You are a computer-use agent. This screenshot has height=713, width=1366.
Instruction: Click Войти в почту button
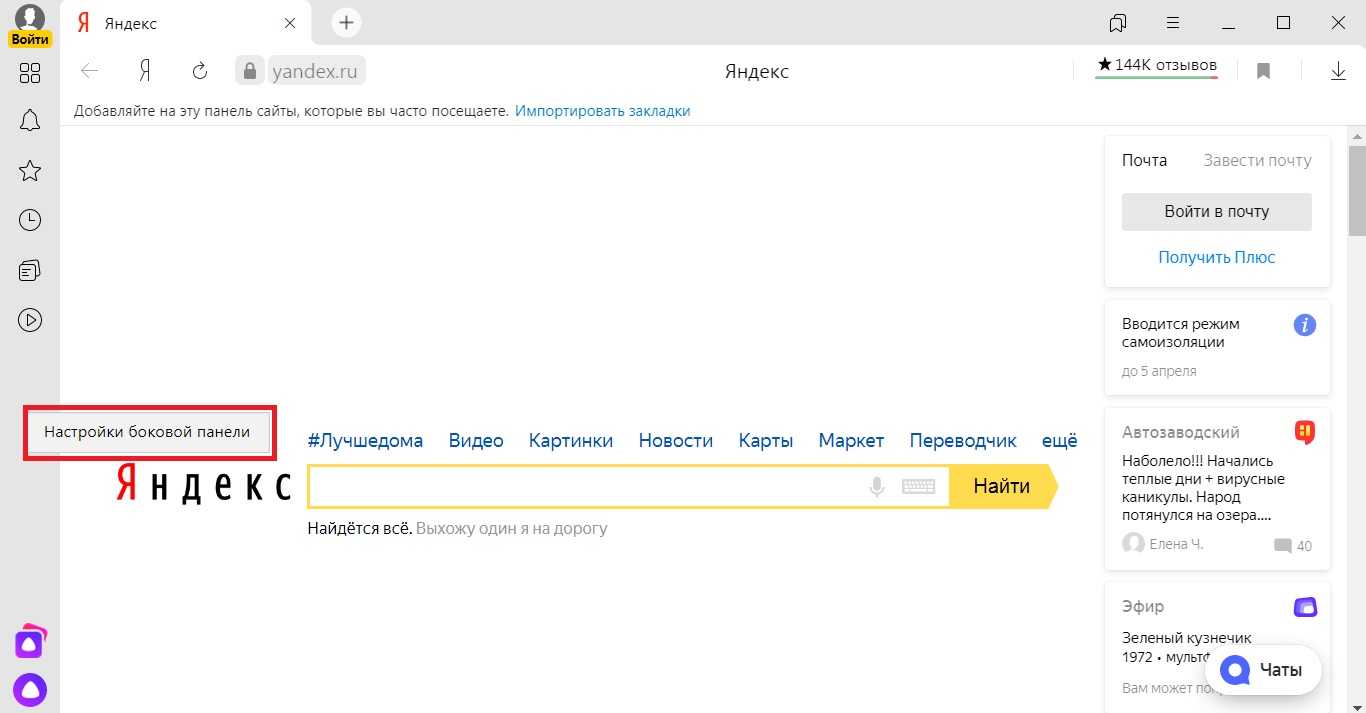(1217, 212)
